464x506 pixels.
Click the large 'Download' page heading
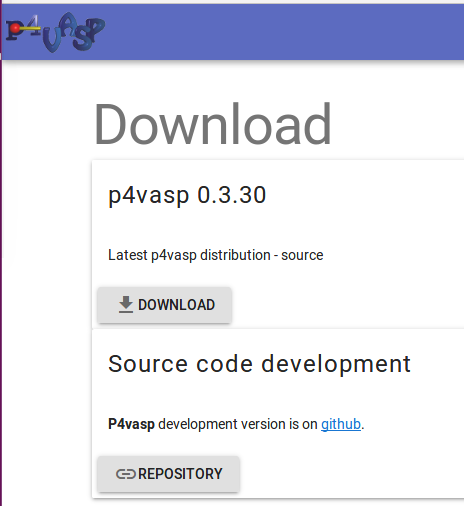coord(213,124)
